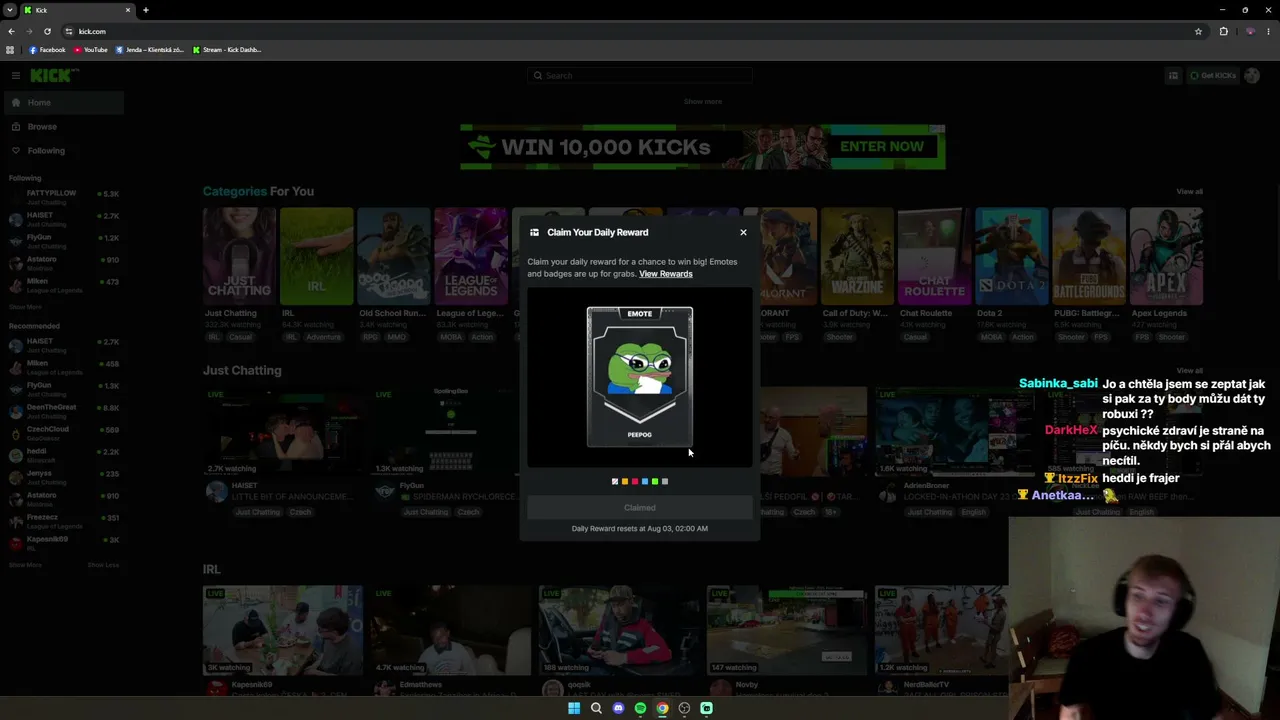
Task: Click View all for Categories For You
Action: (x=1190, y=191)
